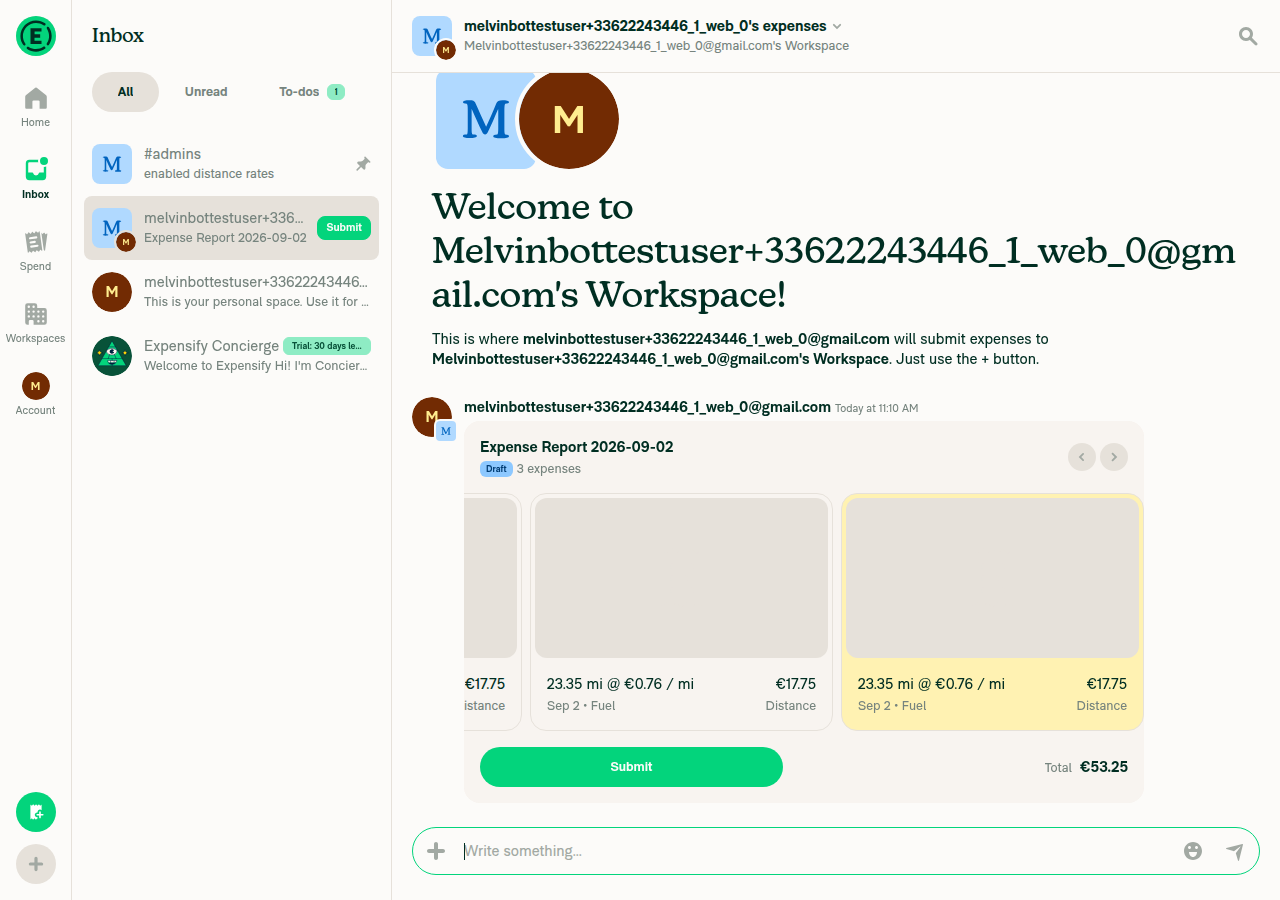1280x900 pixels.
Task: Click the To-dos count badge
Action: [x=336, y=92]
